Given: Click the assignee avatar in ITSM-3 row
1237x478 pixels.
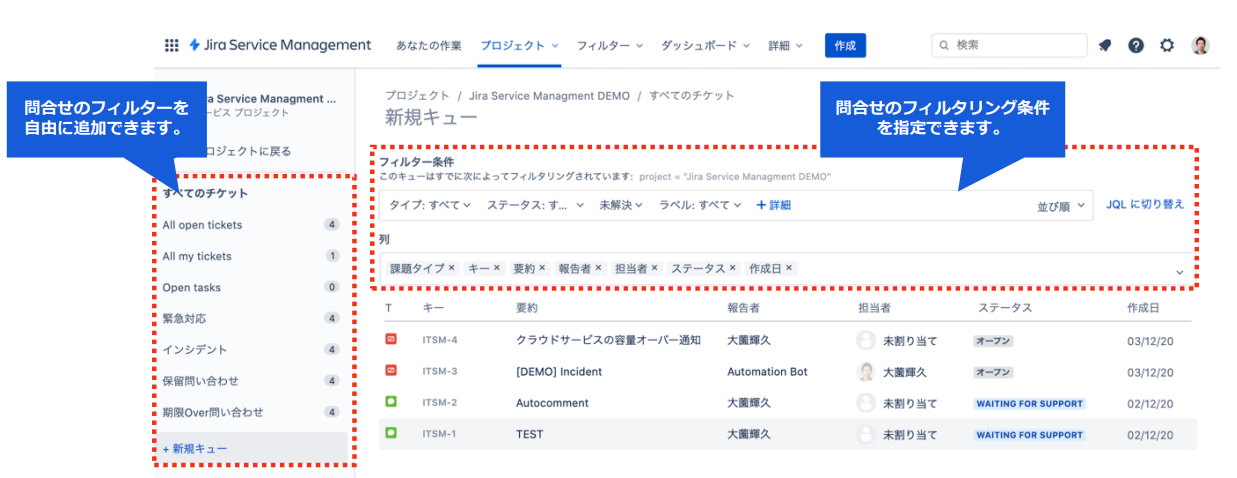Looking at the screenshot, I should (866, 372).
